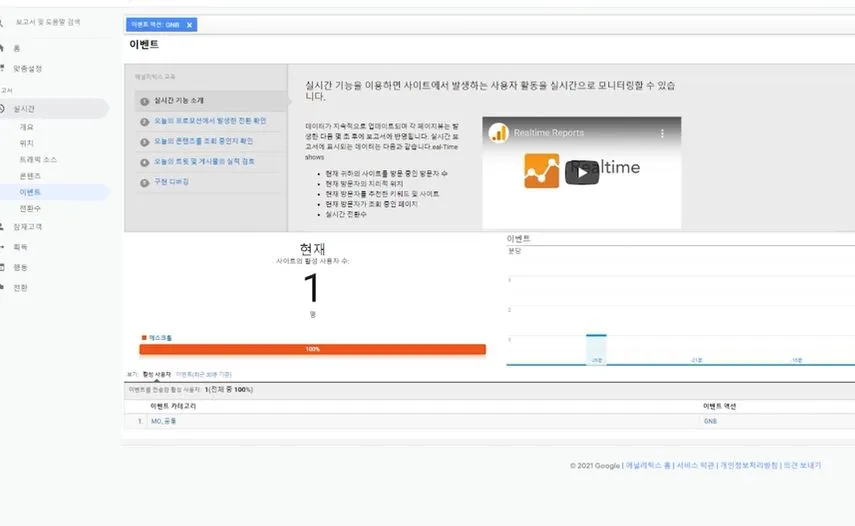Click the orange 100% desktop device bar

pyautogui.click(x=312, y=349)
